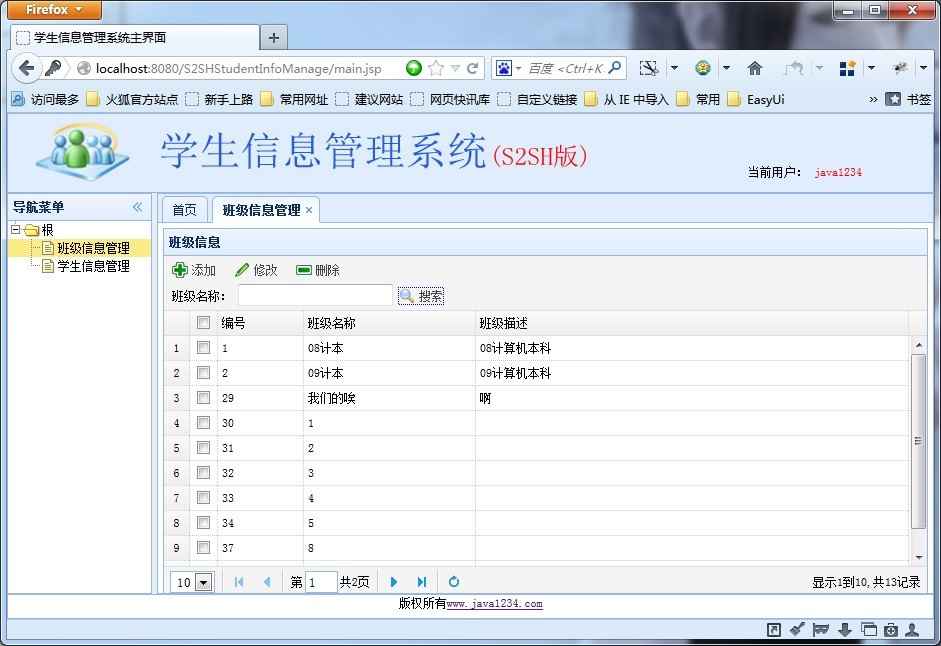
Task: Click the scrollbar down arrow of grid
Action: coord(919,557)
